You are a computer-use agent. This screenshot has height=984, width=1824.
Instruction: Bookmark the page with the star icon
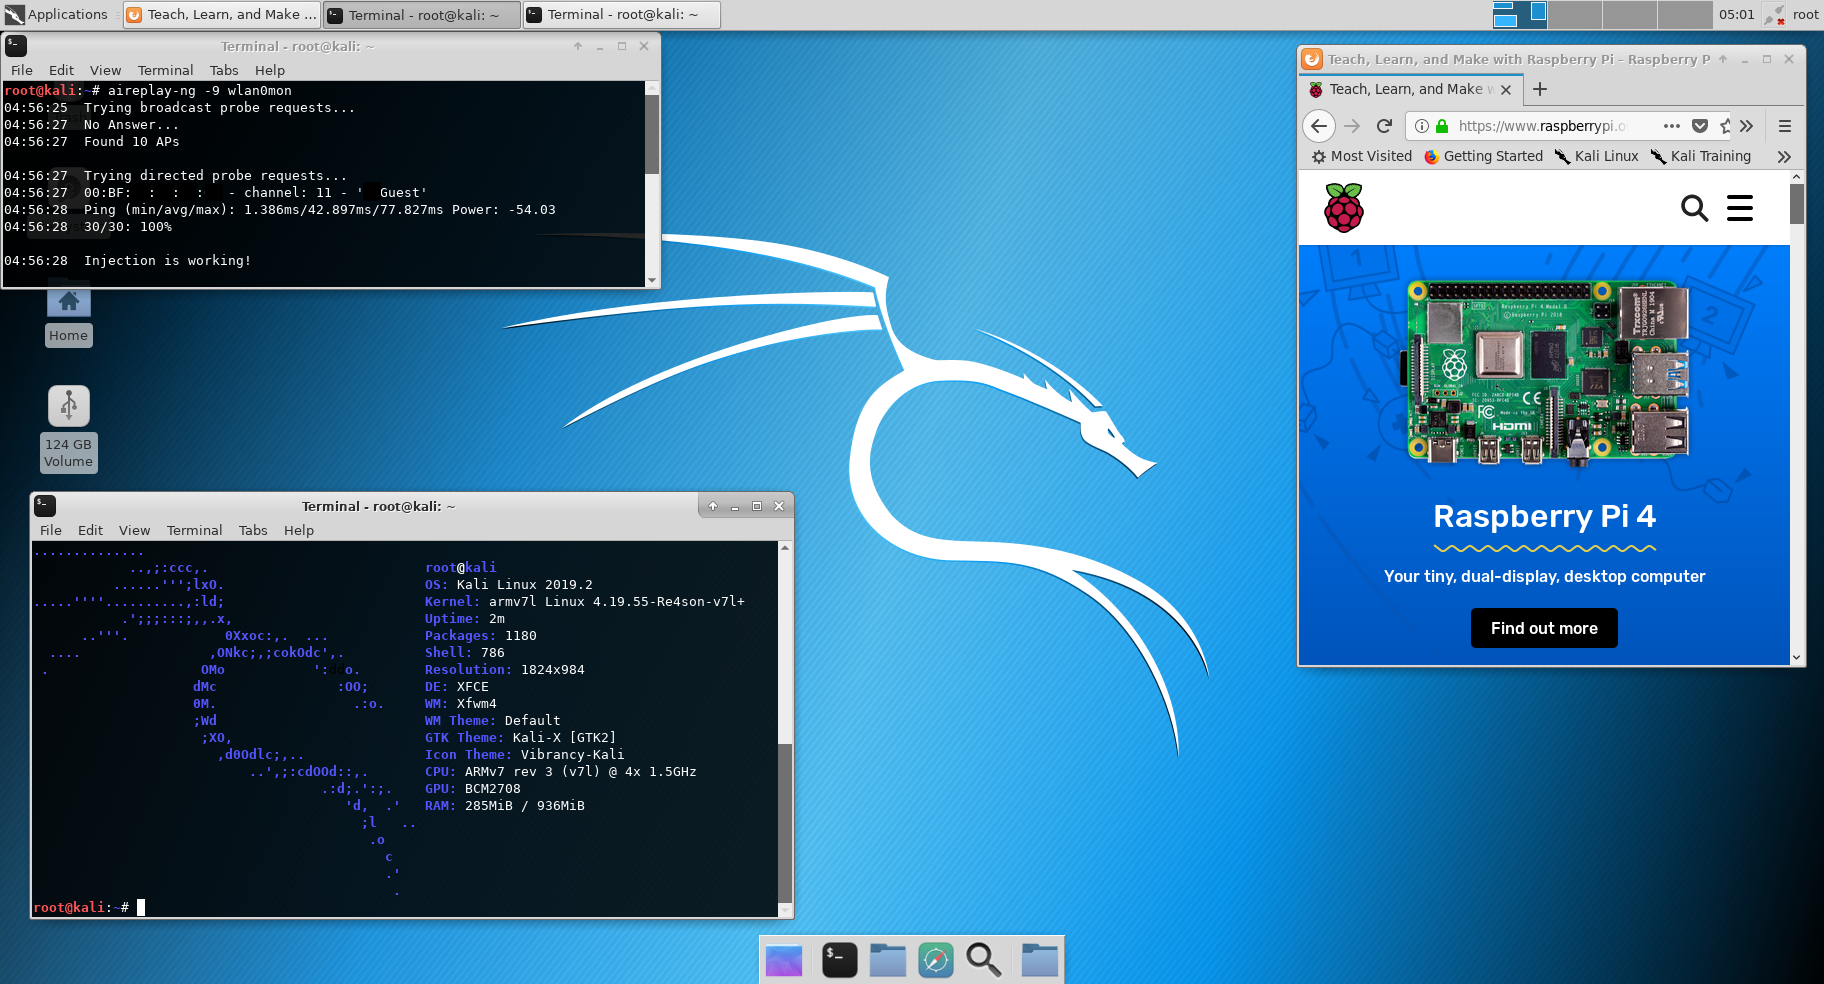point(1726,126)
